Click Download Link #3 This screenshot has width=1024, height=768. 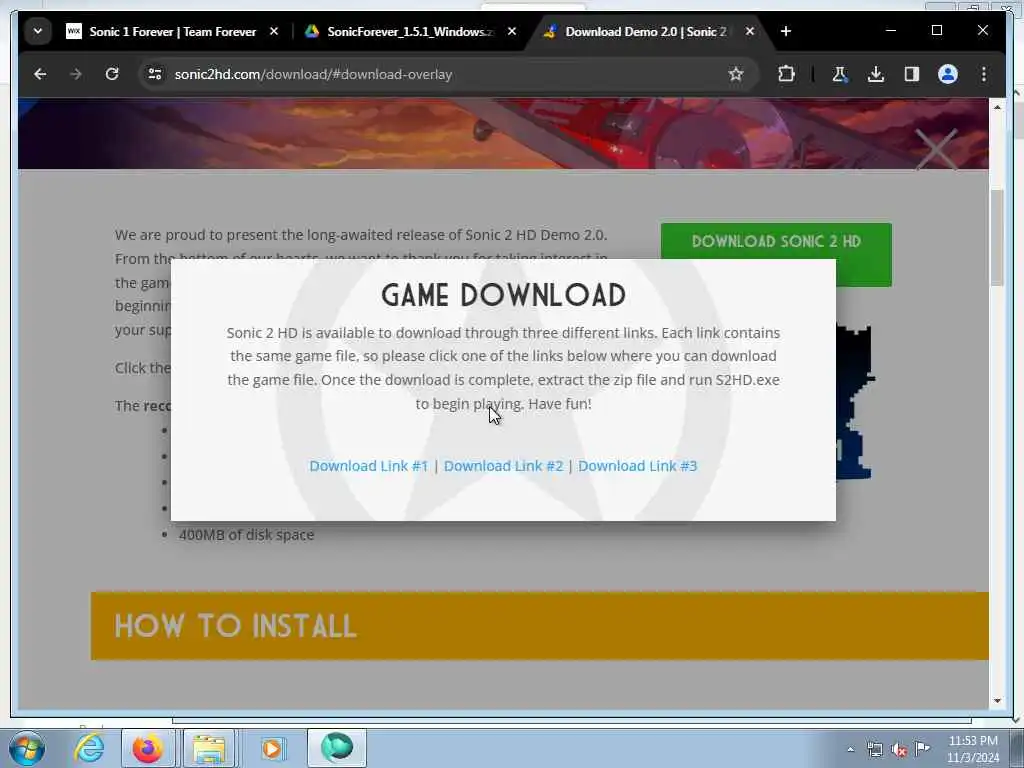coord(637,466)
